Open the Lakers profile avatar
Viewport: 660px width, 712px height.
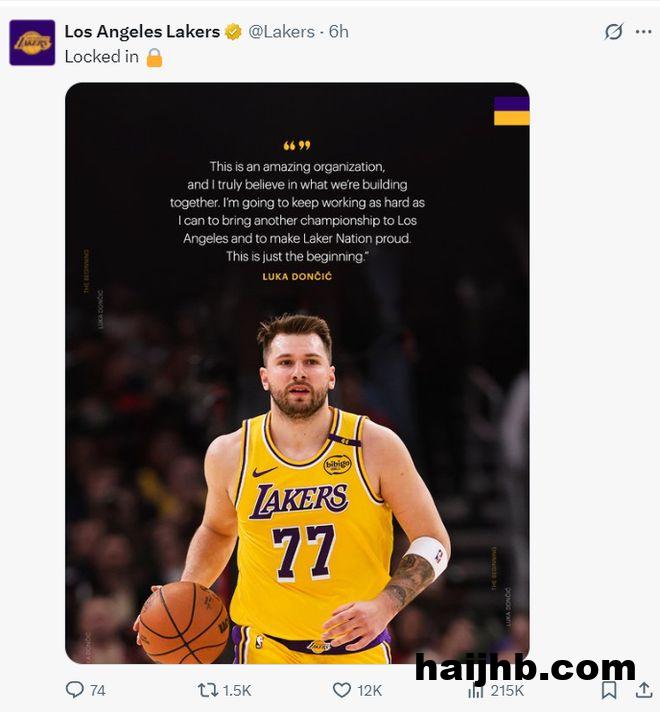tap(32, 43)
